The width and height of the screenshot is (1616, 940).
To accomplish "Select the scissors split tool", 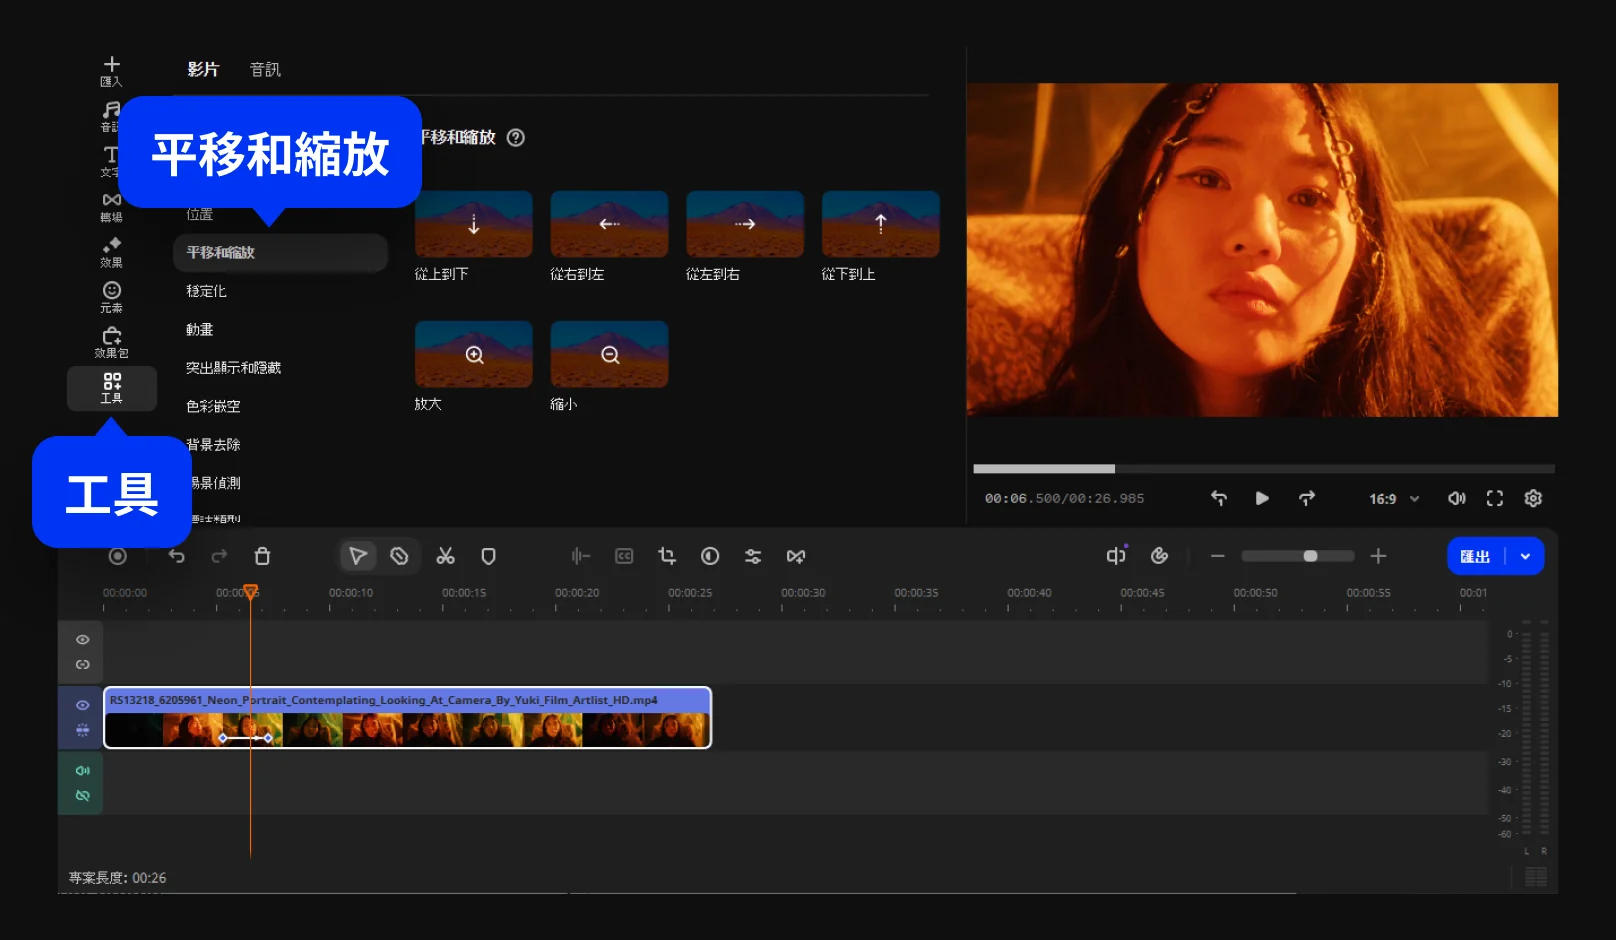I will pos(446,556).
